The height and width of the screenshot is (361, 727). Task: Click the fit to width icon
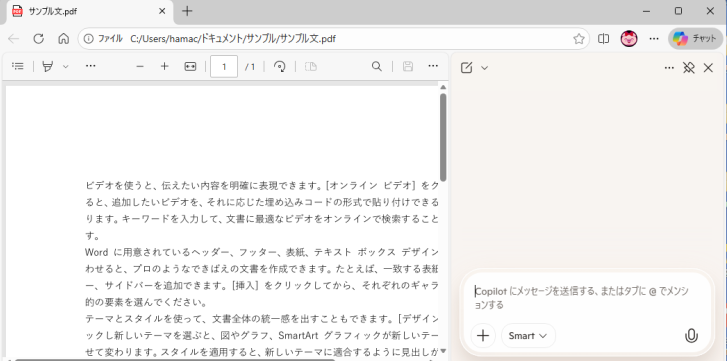click(x=190, y=66)
